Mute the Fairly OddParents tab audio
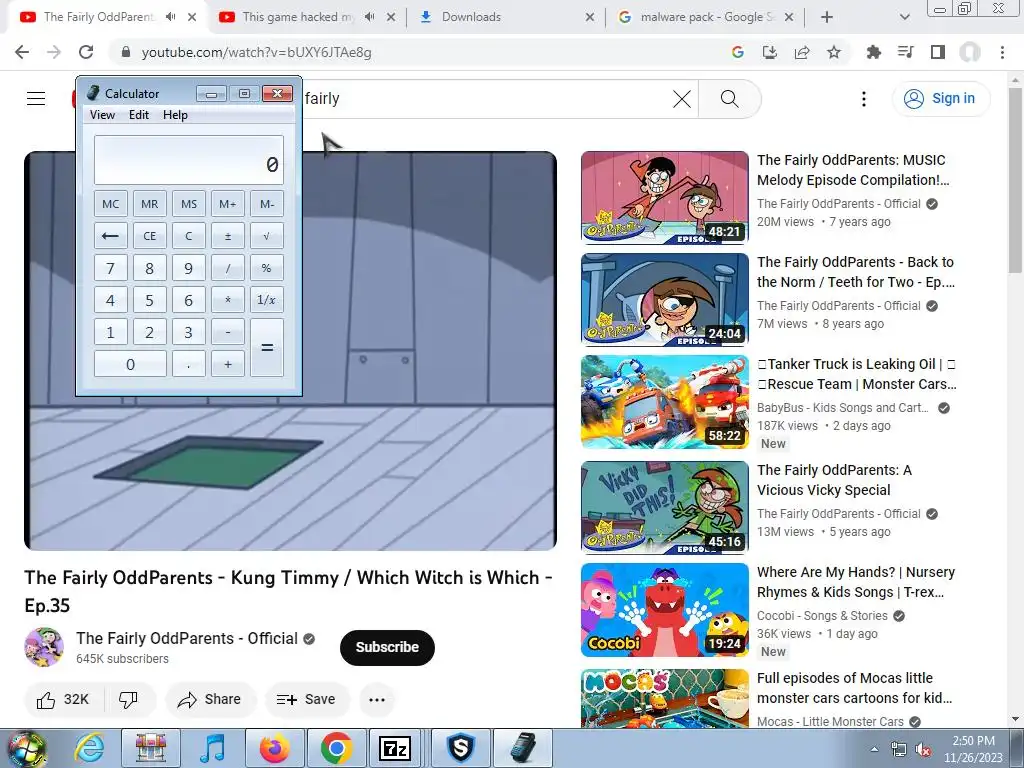 170,17
